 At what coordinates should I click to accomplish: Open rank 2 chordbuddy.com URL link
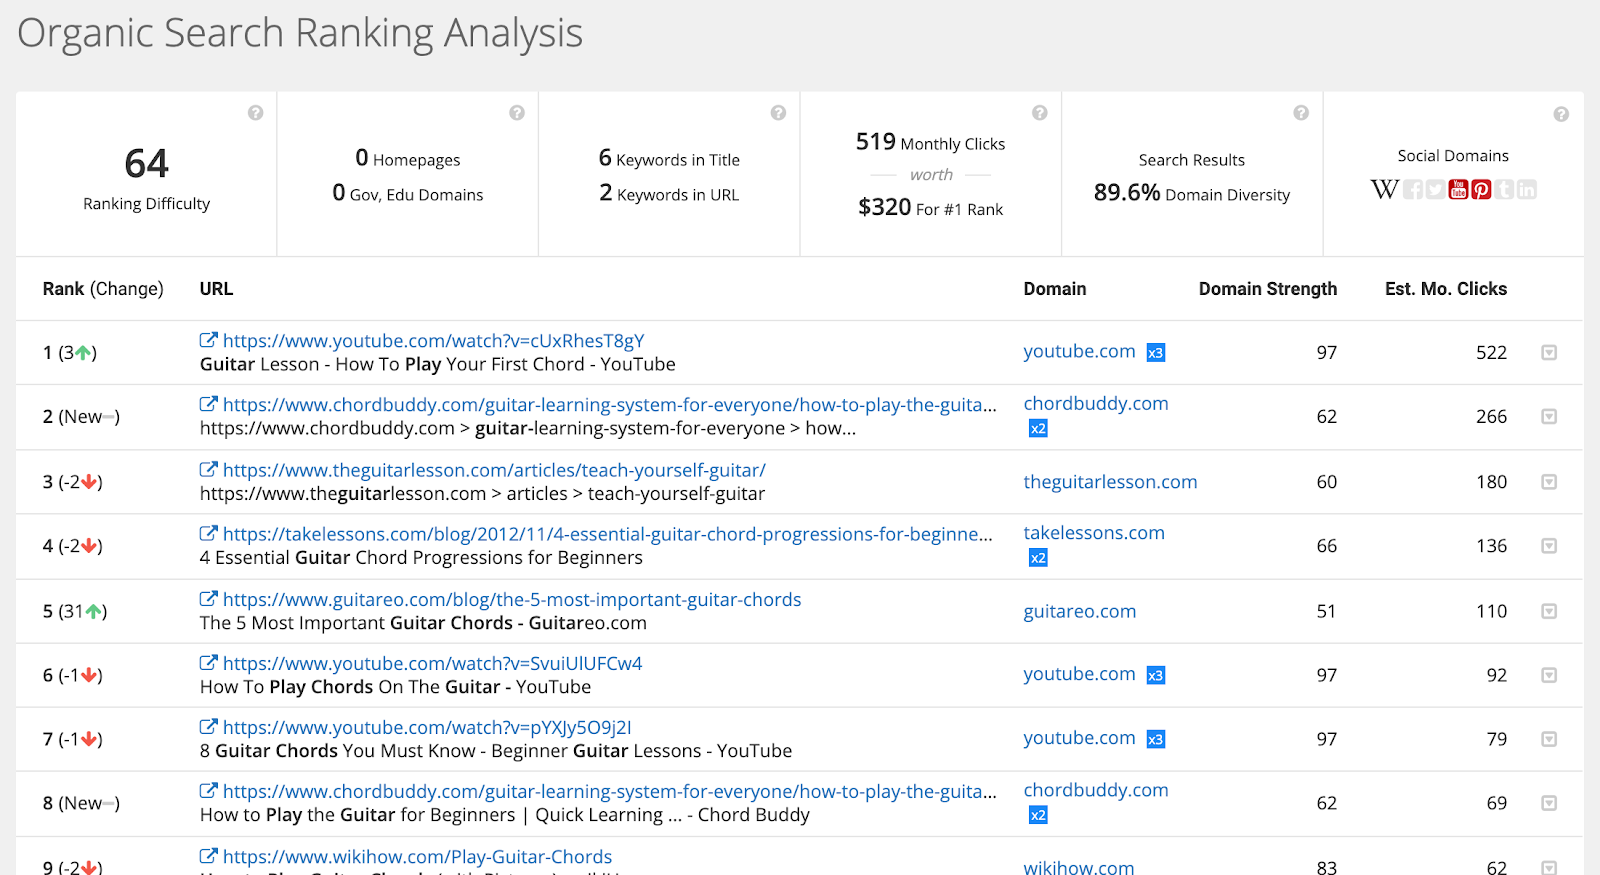pos(610,405)
